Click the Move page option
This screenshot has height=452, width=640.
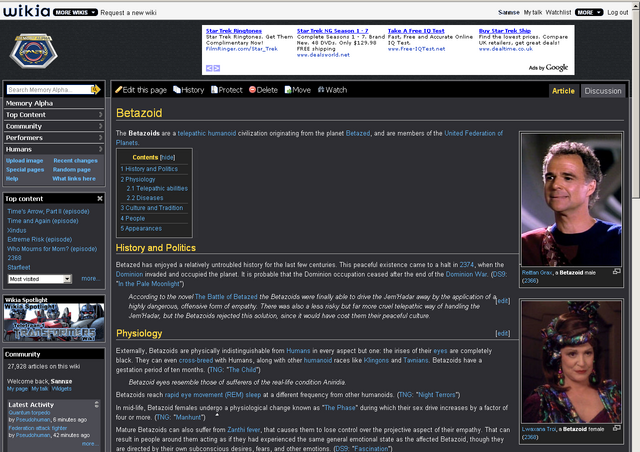click(298, 90)
